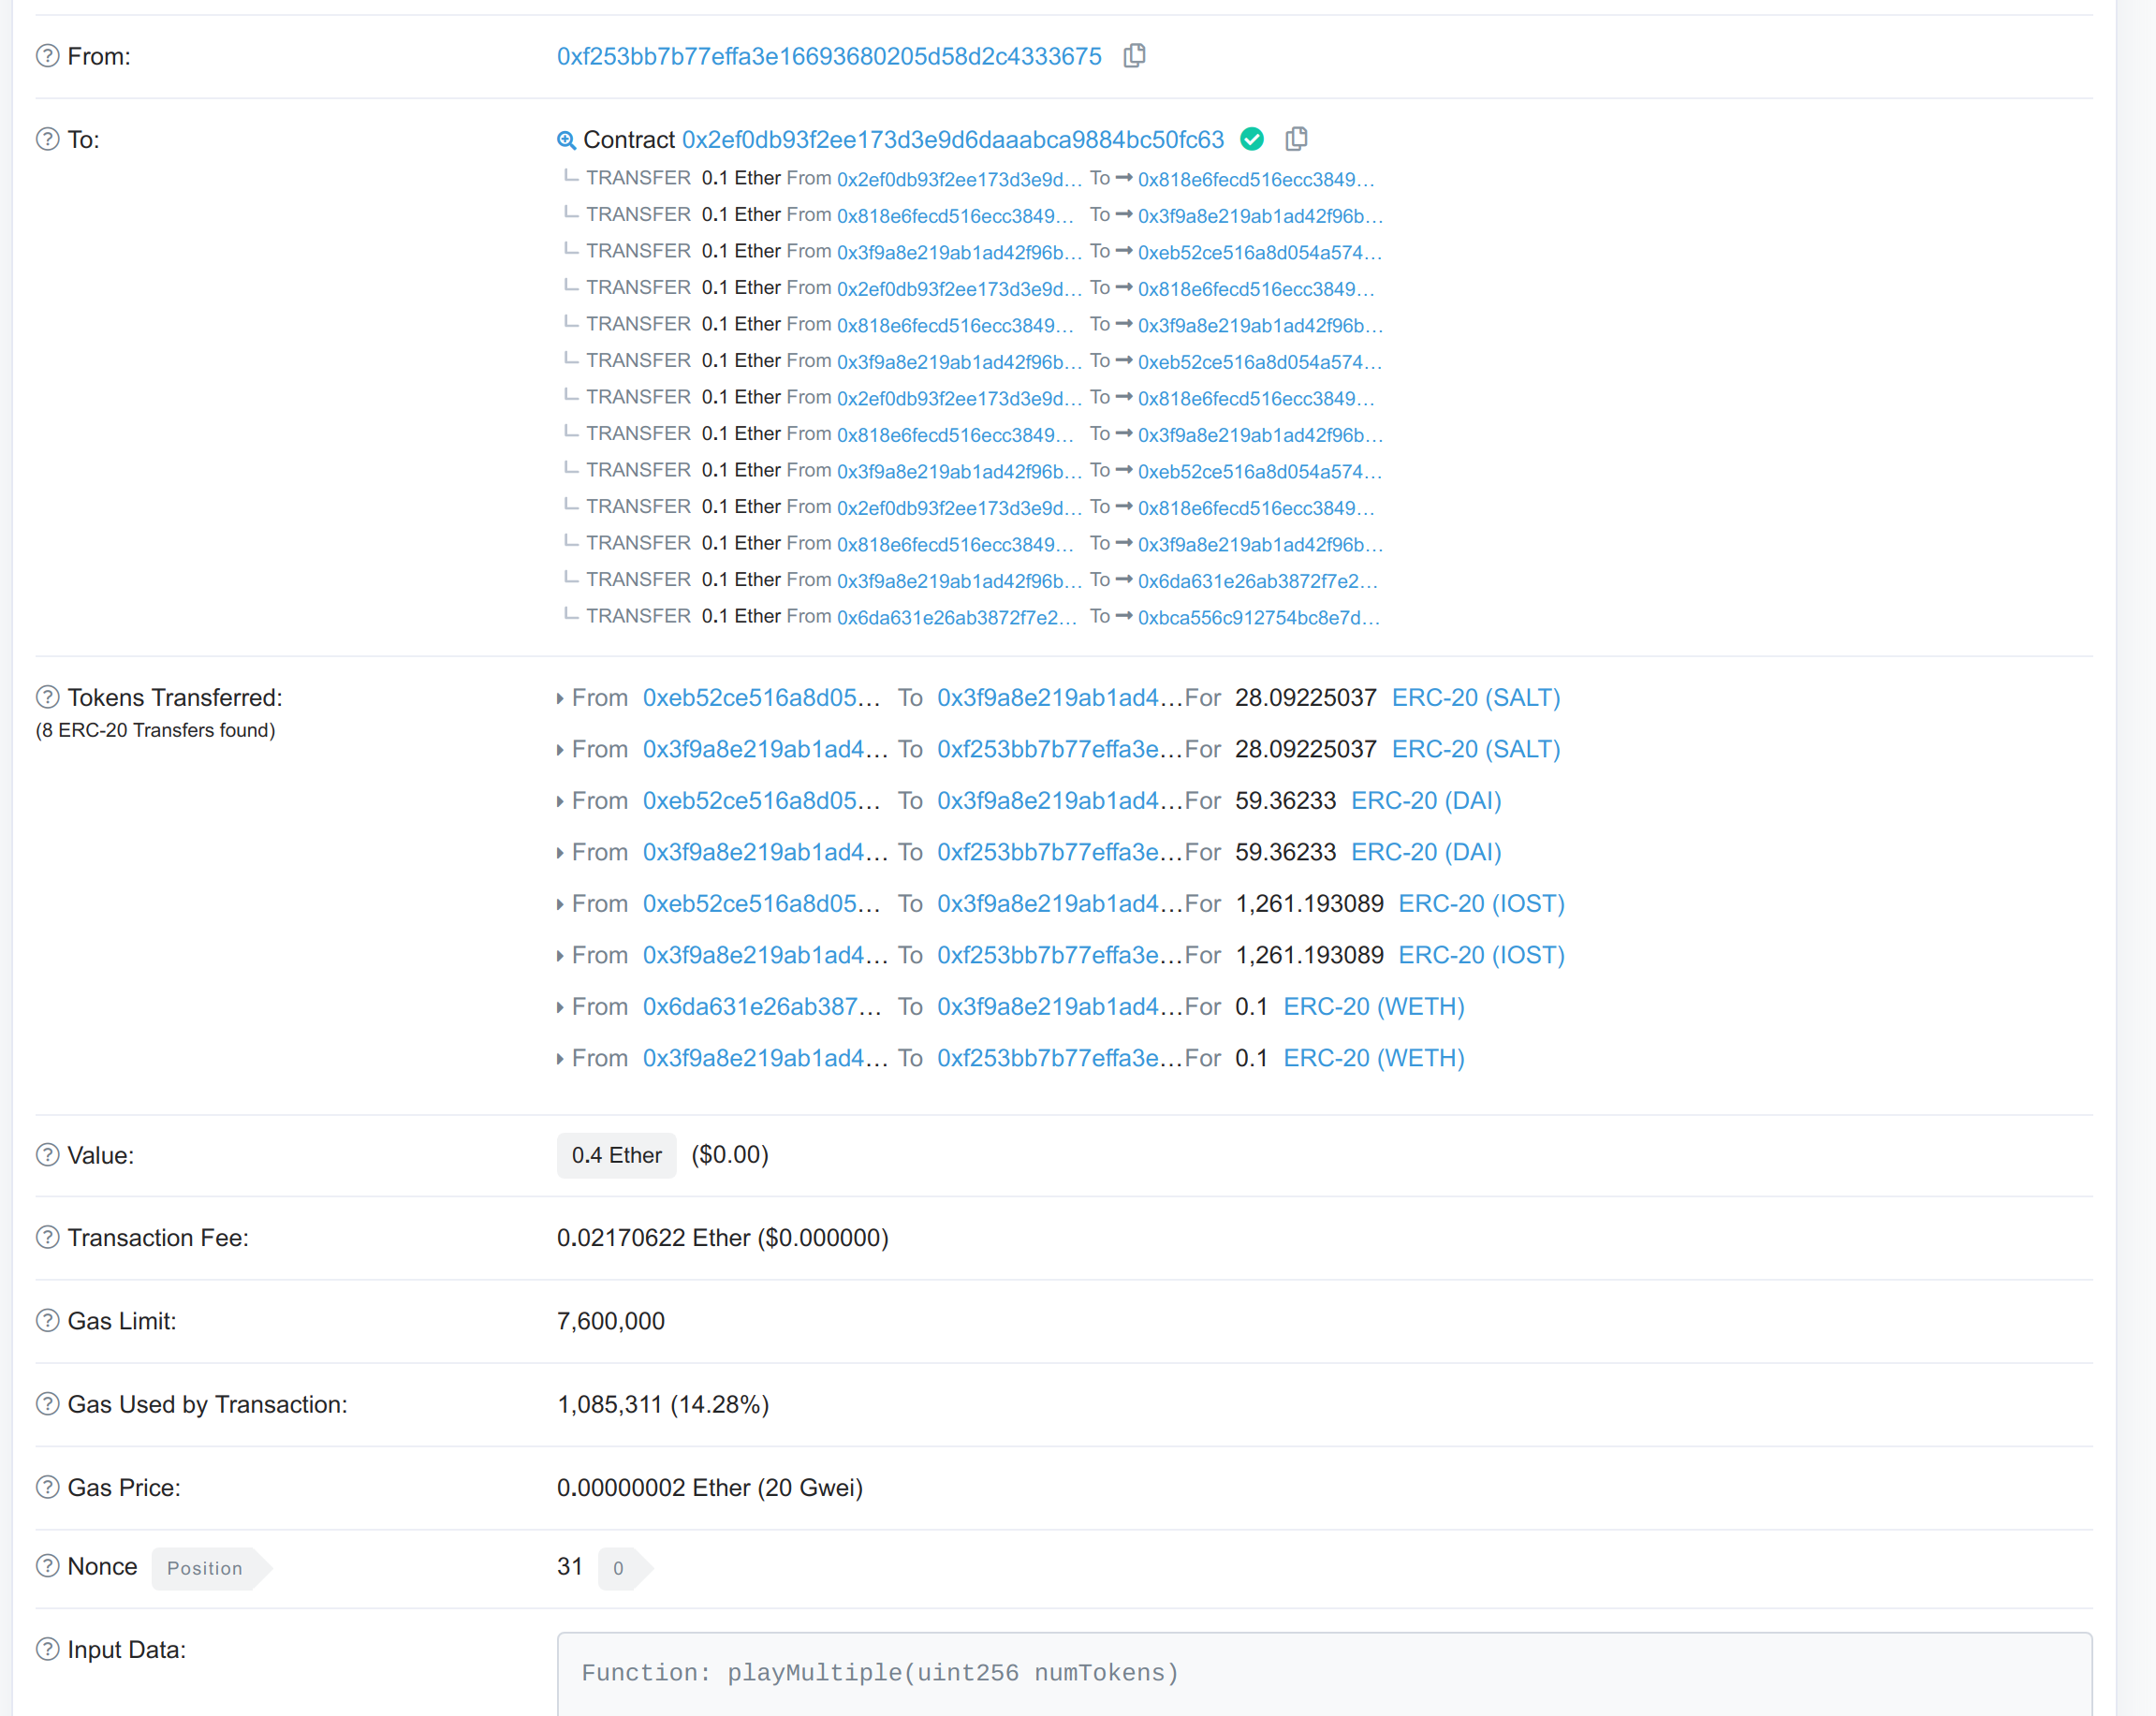
Task: Open sender address 0xf253bb7b77effa3e... link
Action: tap(828, 56)
